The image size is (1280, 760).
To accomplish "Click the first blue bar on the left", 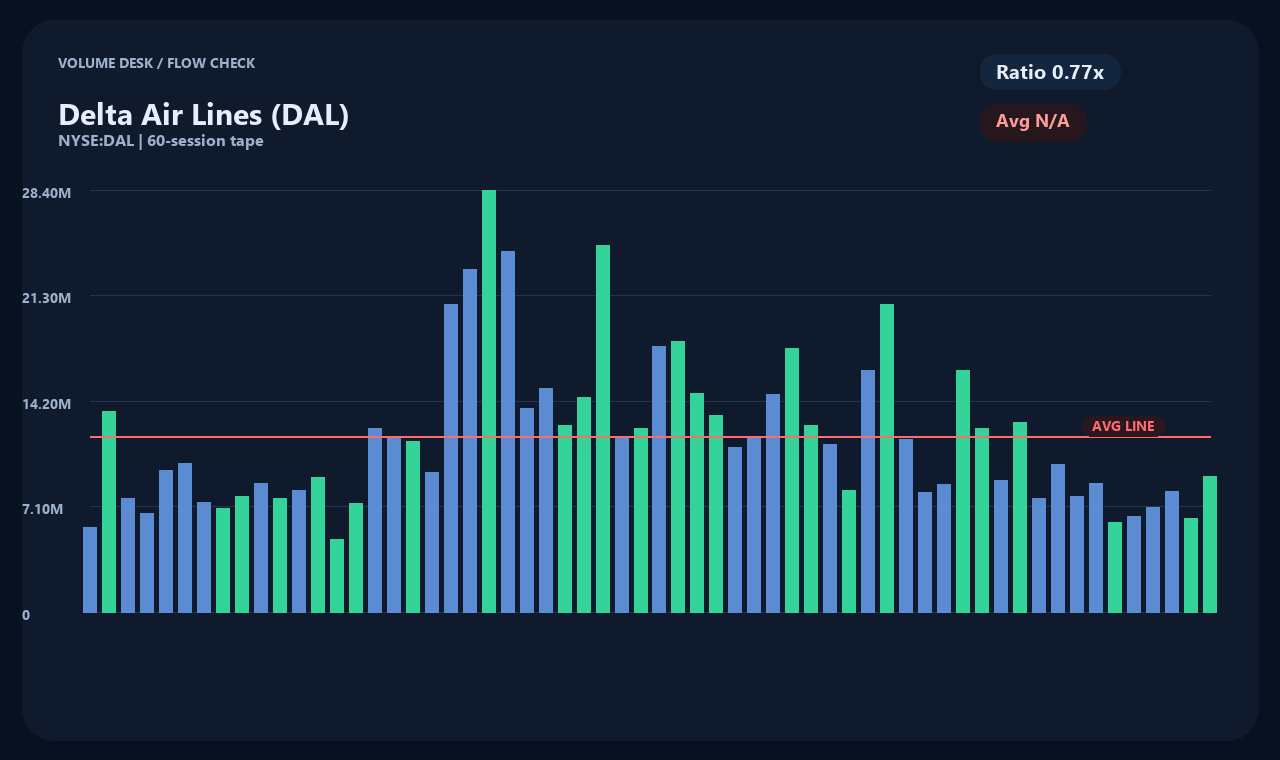I will 90,570.
